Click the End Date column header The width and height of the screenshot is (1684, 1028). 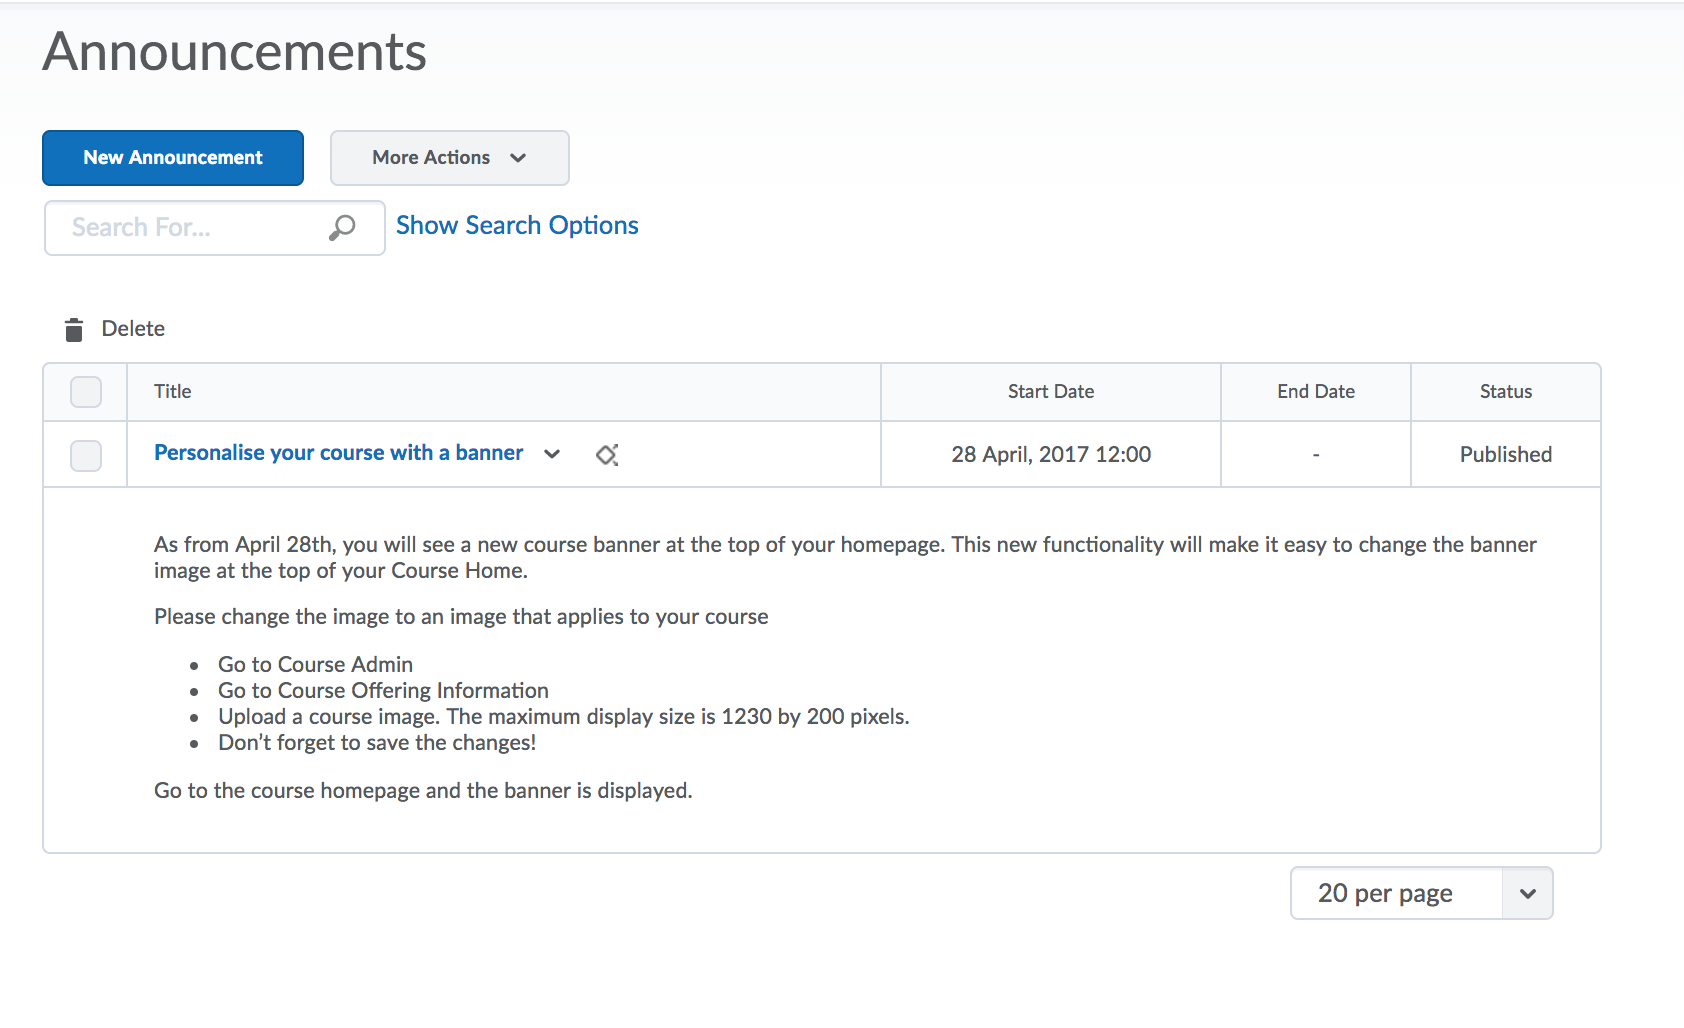click(1315, 392)
